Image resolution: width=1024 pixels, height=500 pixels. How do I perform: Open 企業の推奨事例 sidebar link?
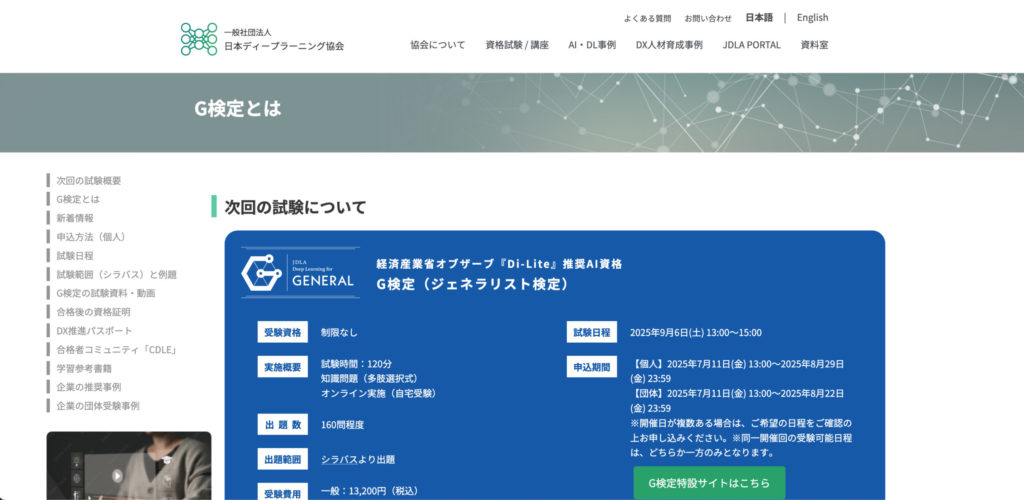(88, 387)
